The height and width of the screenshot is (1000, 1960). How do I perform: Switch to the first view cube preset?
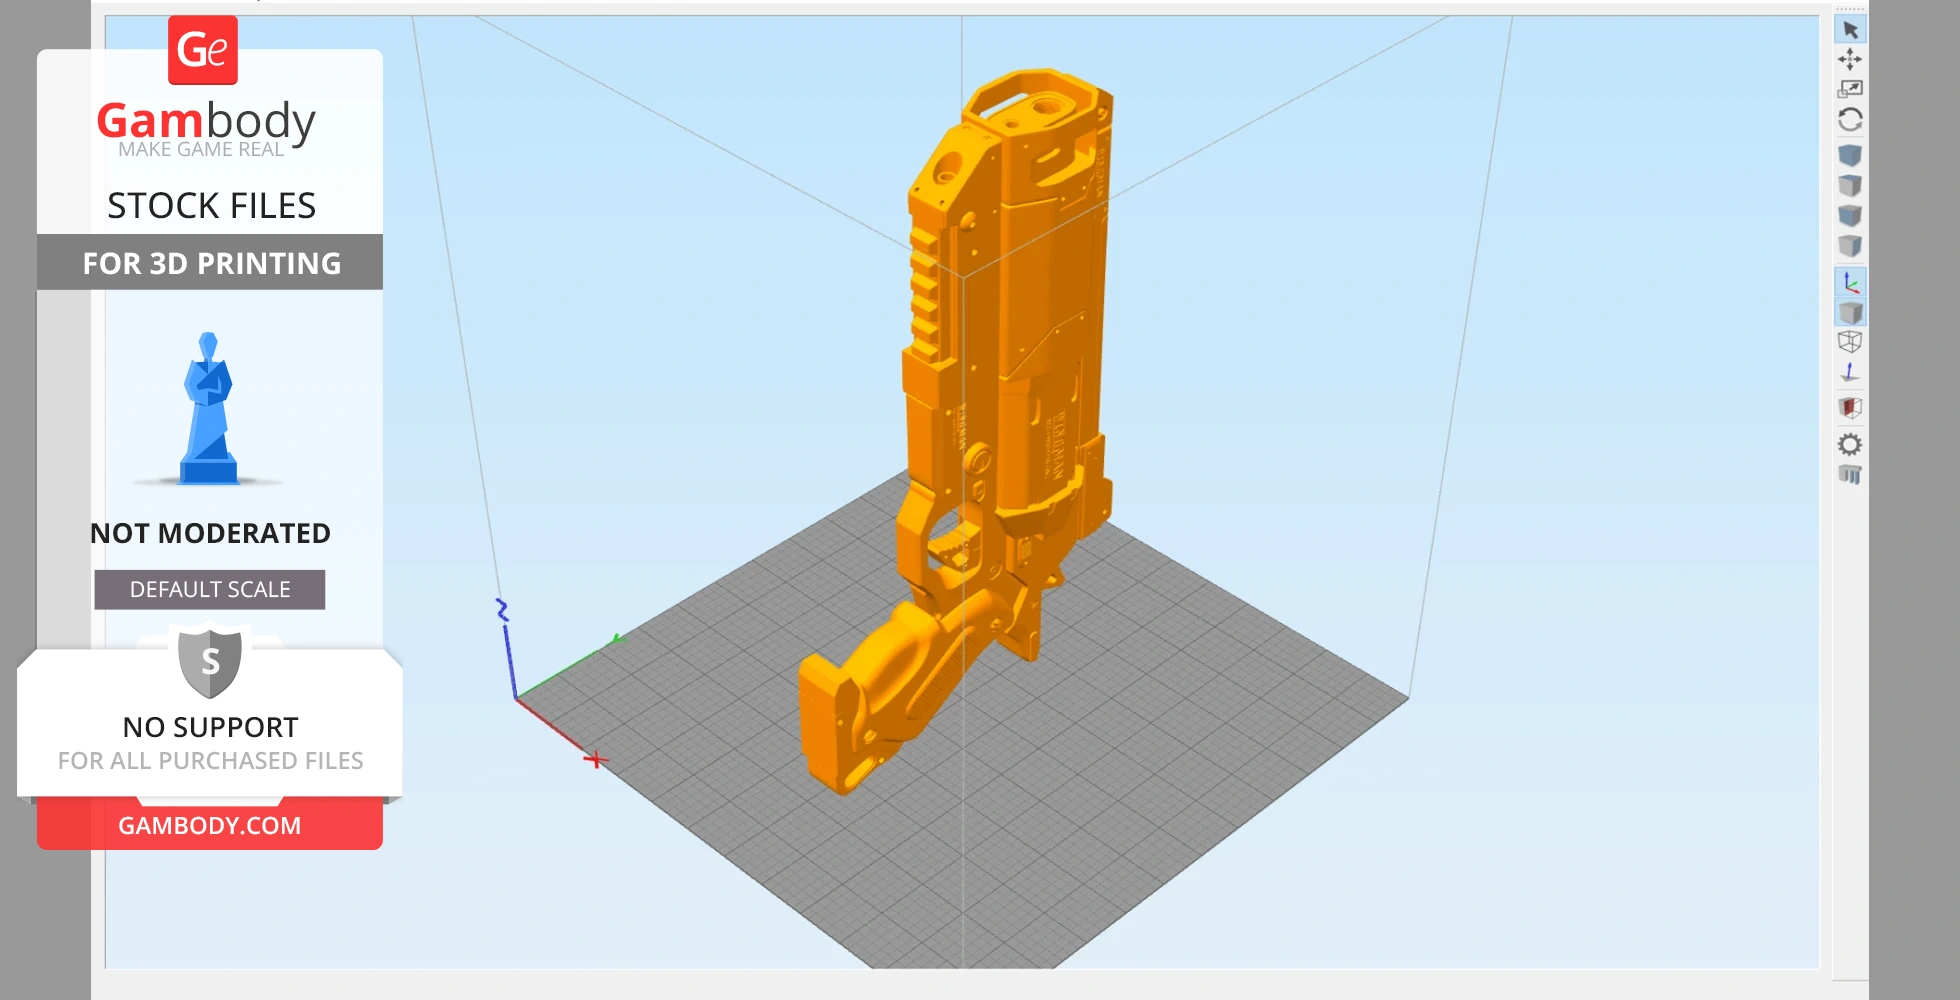point(1852,155)
